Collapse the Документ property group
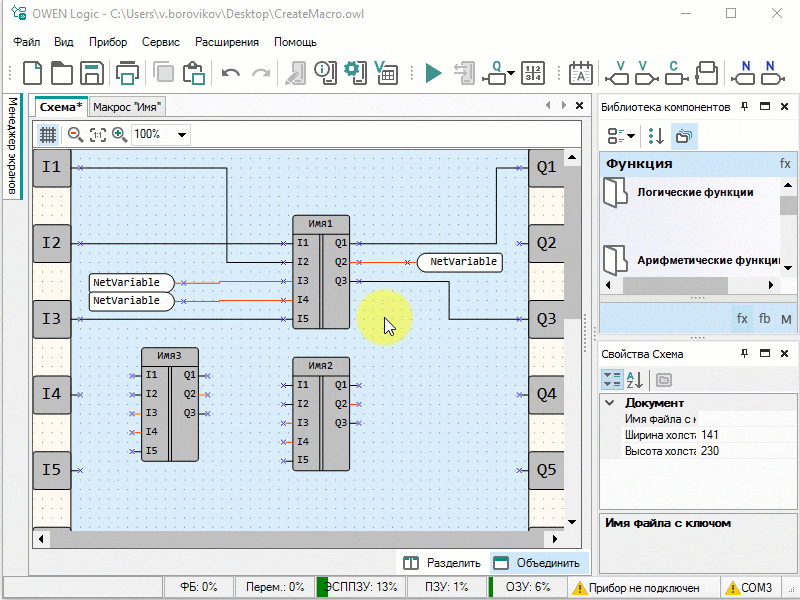The width and height of the screenshot is (800, 600). click(609, 402)
